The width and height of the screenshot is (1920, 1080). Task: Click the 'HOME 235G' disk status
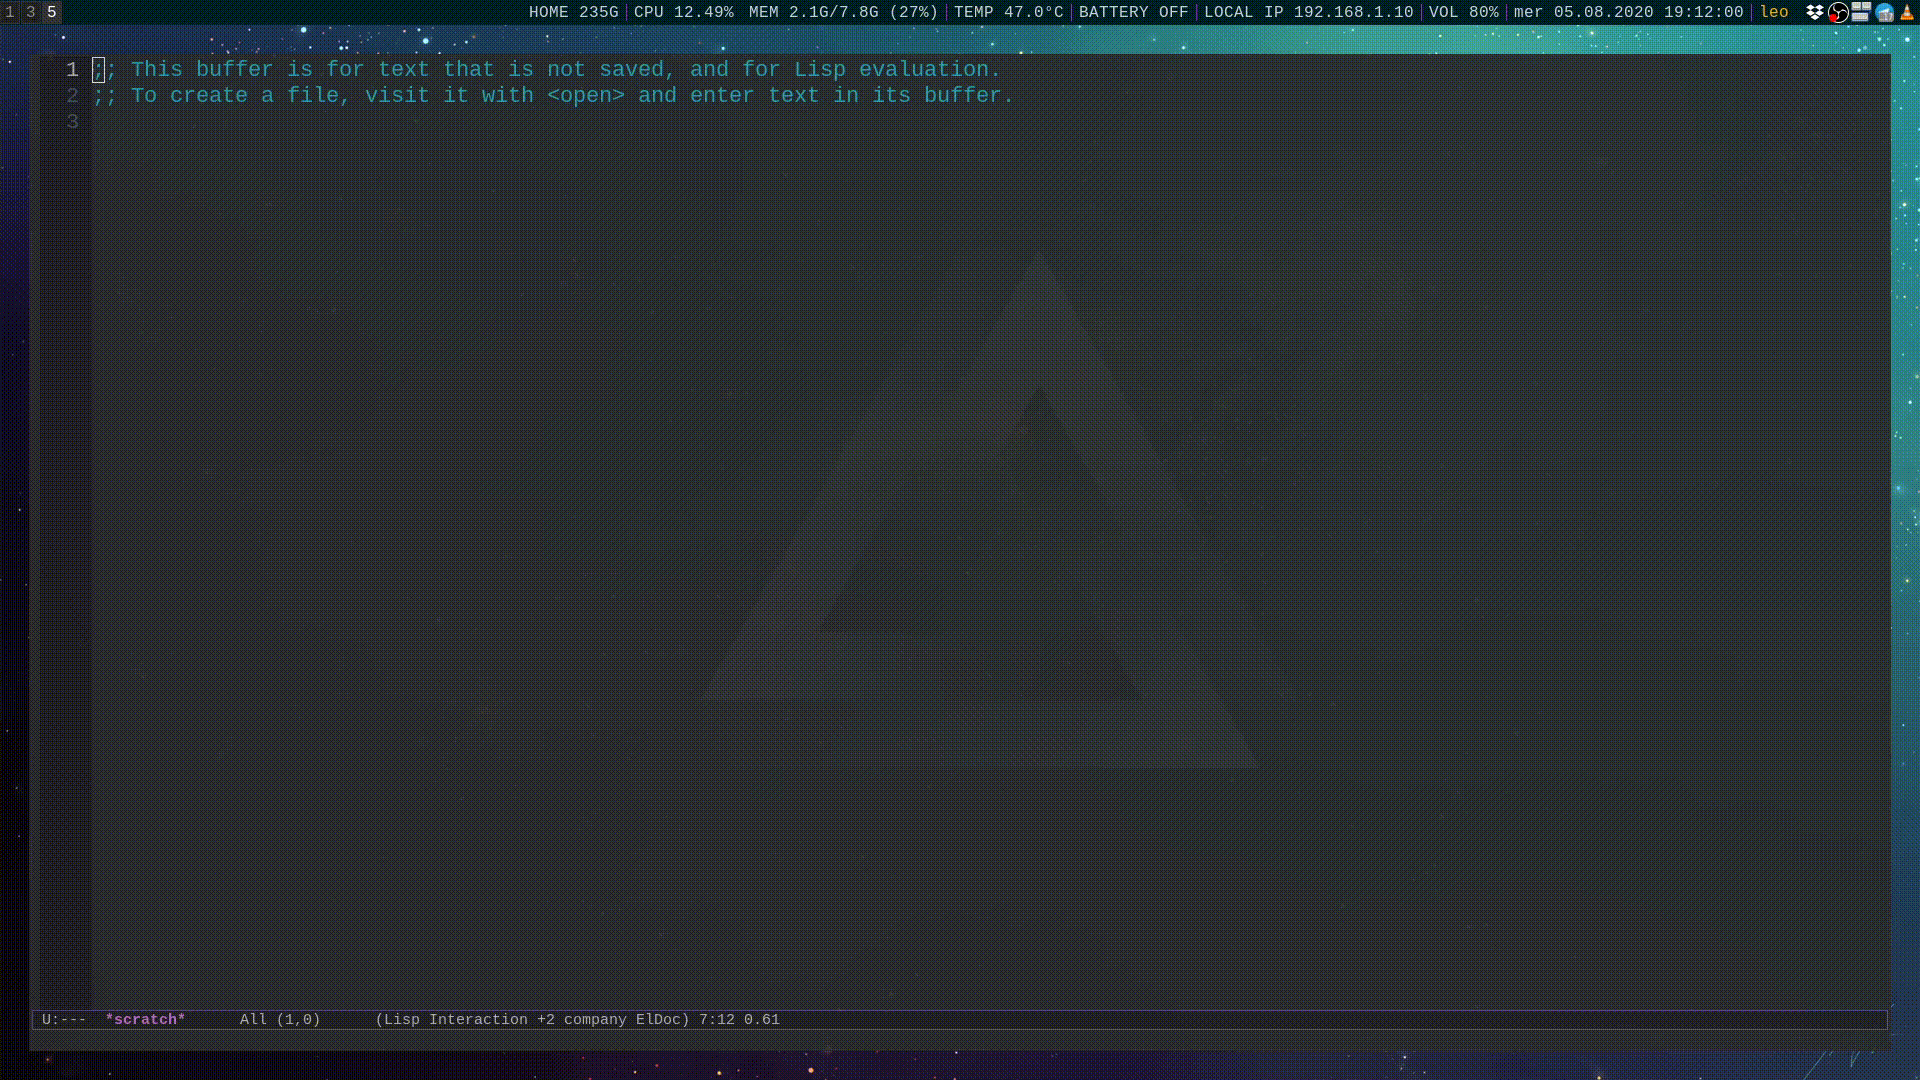pyautogui.click(x=574, y=12)
